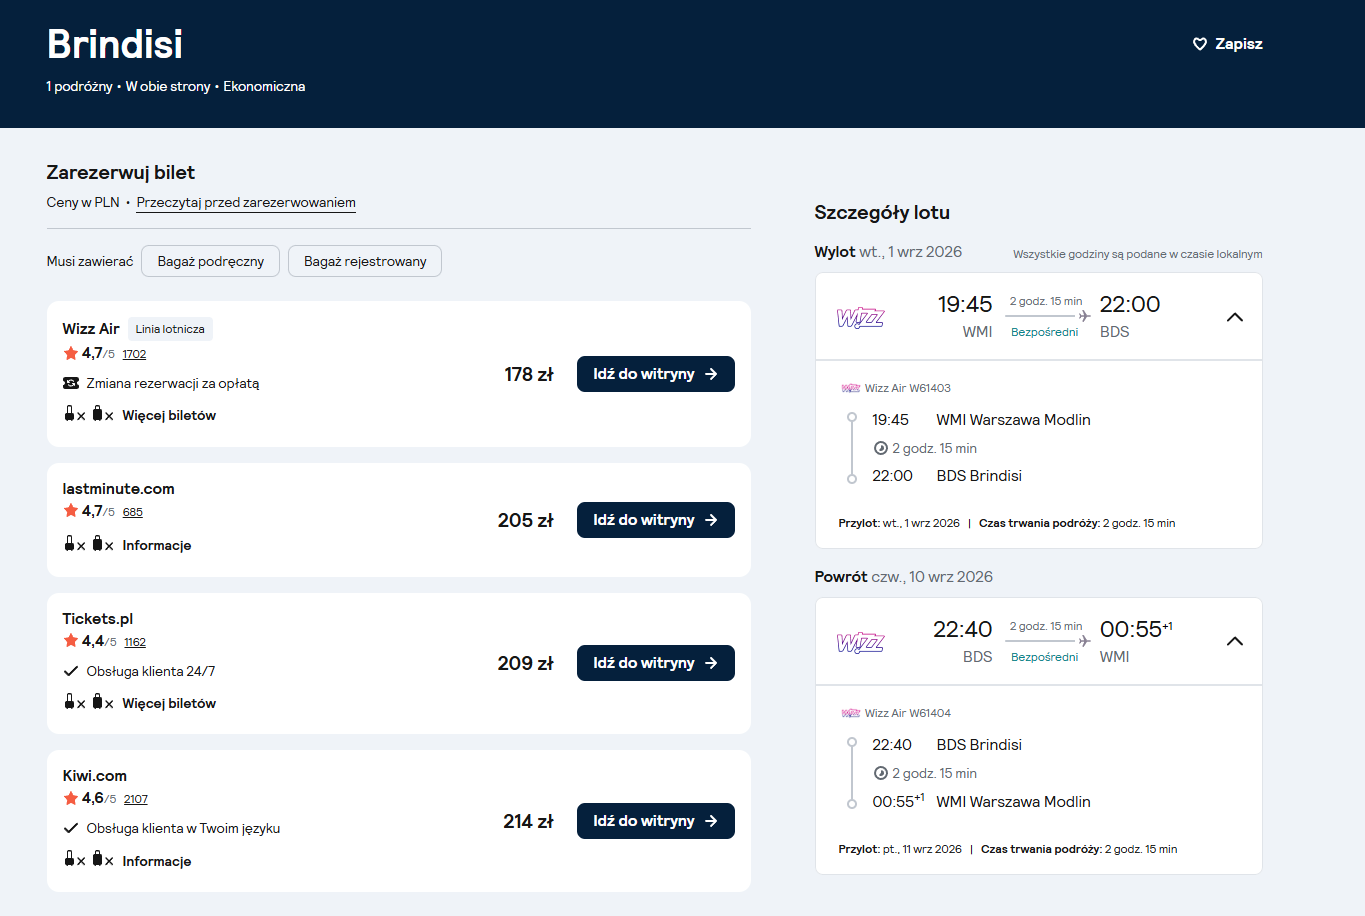Click the baggage icons in the Tickets.pl offer
This screenshot has height=916, width=1365.
point(89,702)
